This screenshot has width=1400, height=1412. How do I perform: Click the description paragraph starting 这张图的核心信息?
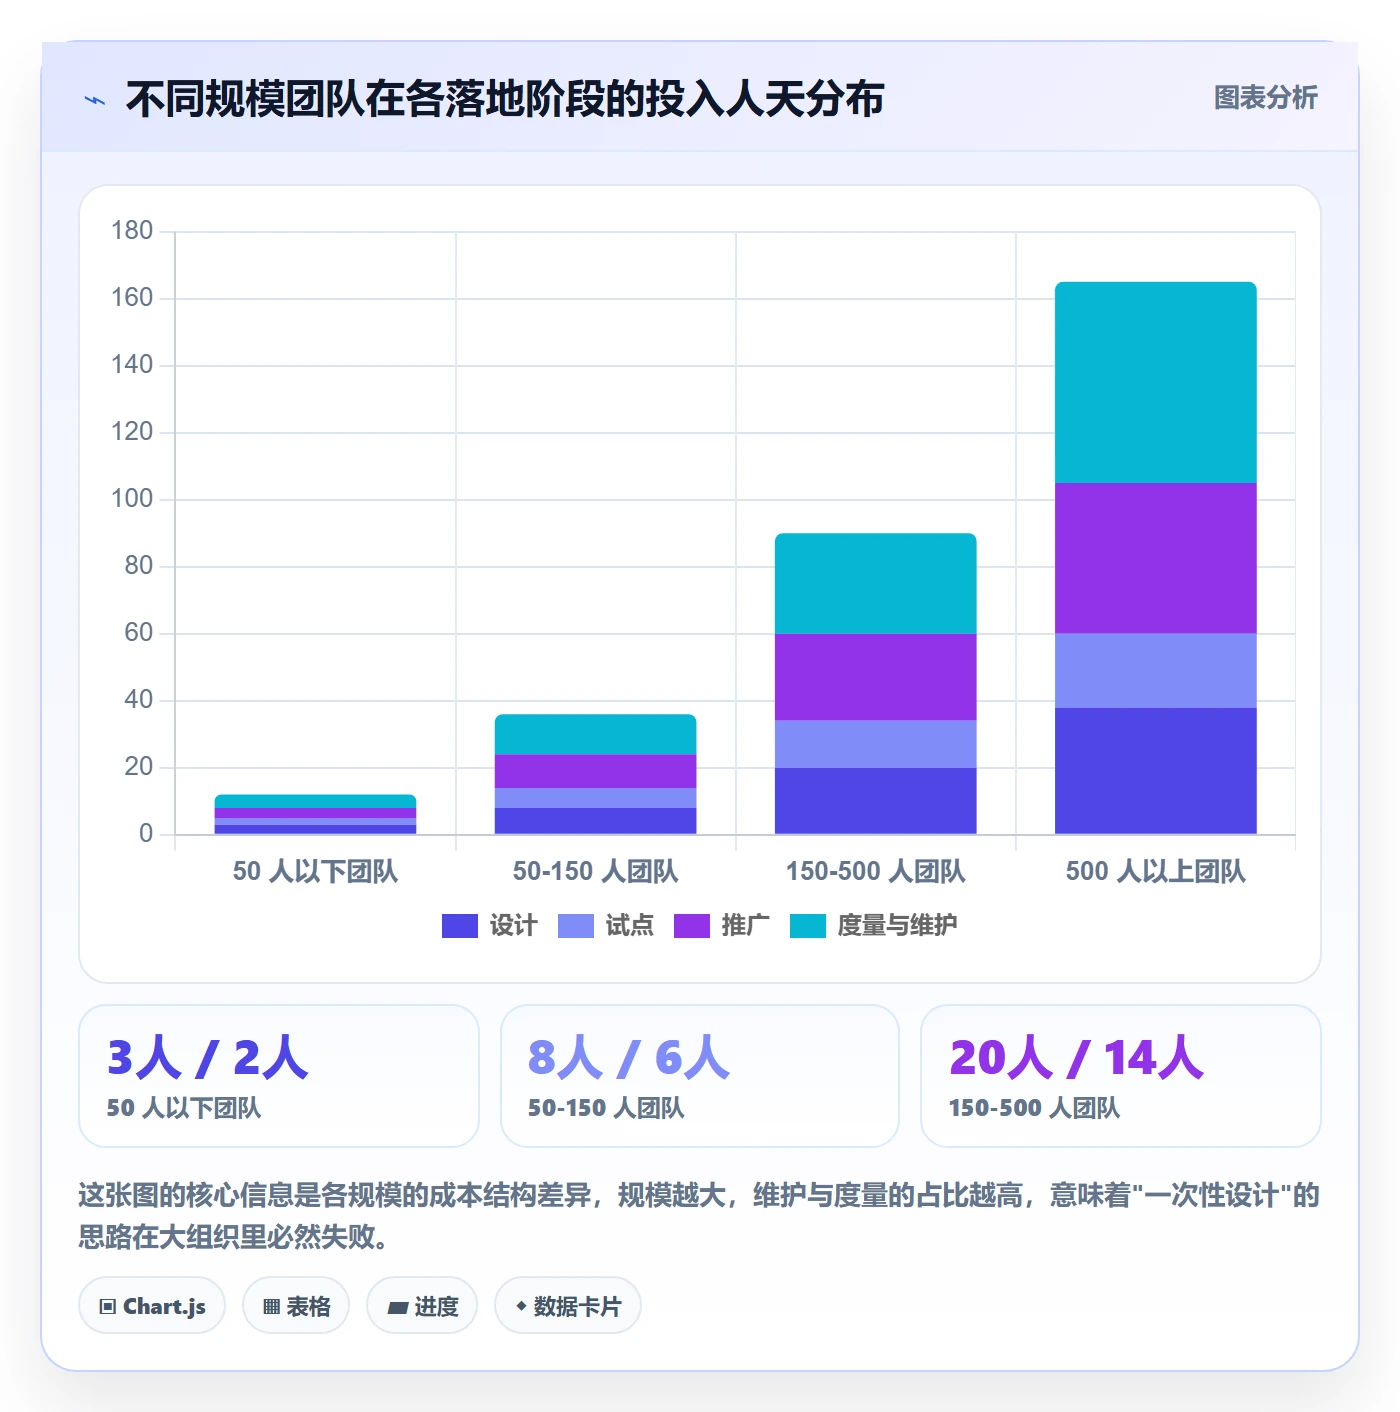coord(699,1216)
